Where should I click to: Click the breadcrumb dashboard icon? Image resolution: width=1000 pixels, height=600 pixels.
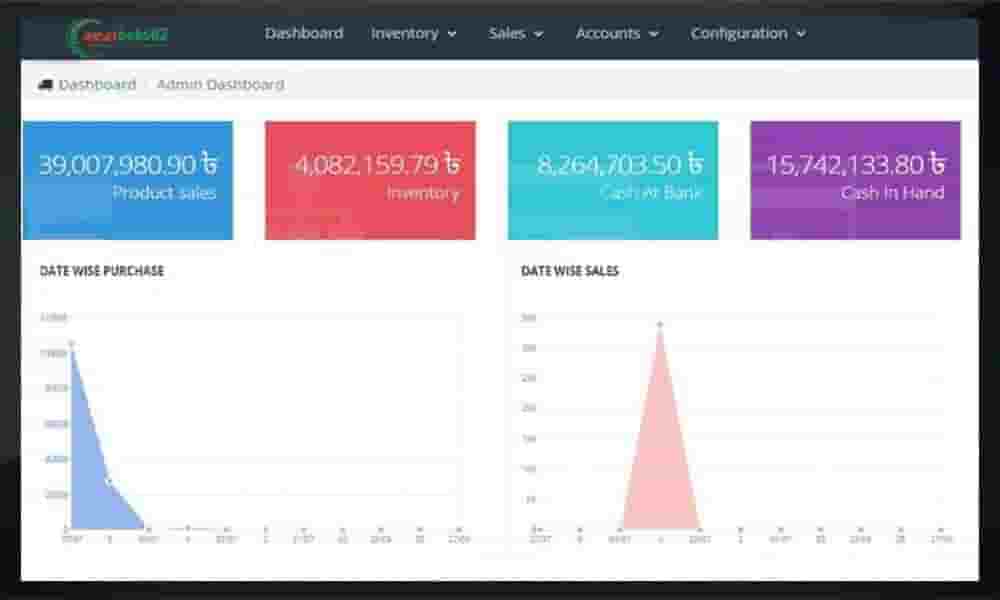pyautogui.click(x=45, y=84)
